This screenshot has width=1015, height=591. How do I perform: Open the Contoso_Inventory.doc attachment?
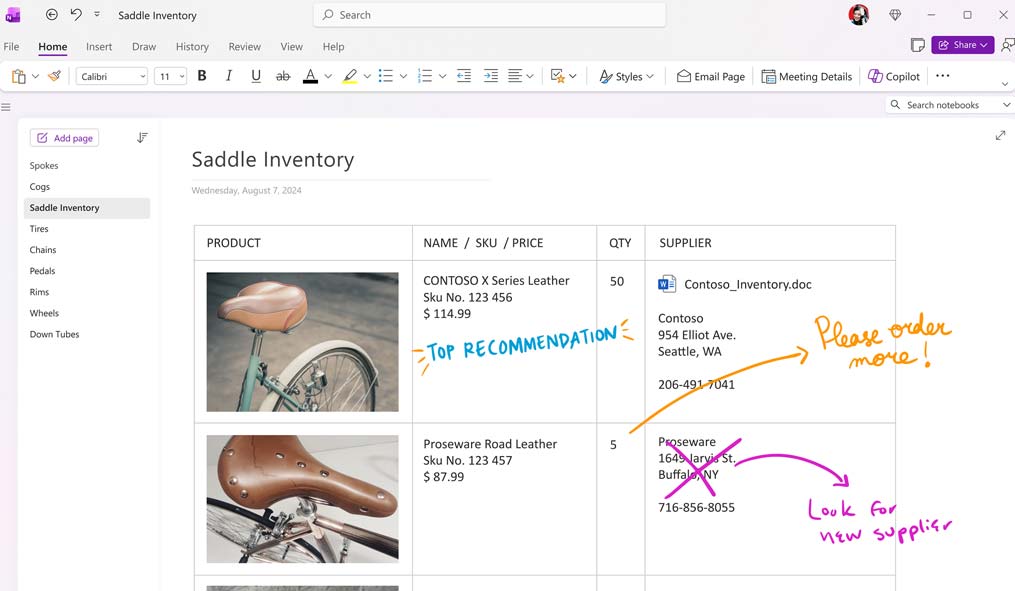[735, 284]
